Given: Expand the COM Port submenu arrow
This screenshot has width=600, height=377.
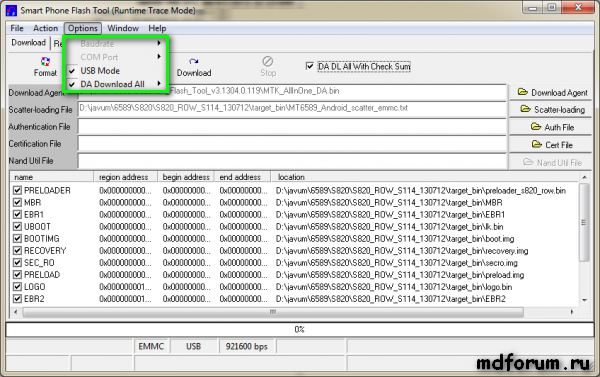Looking at the screenshot, I should coord(159,57).
